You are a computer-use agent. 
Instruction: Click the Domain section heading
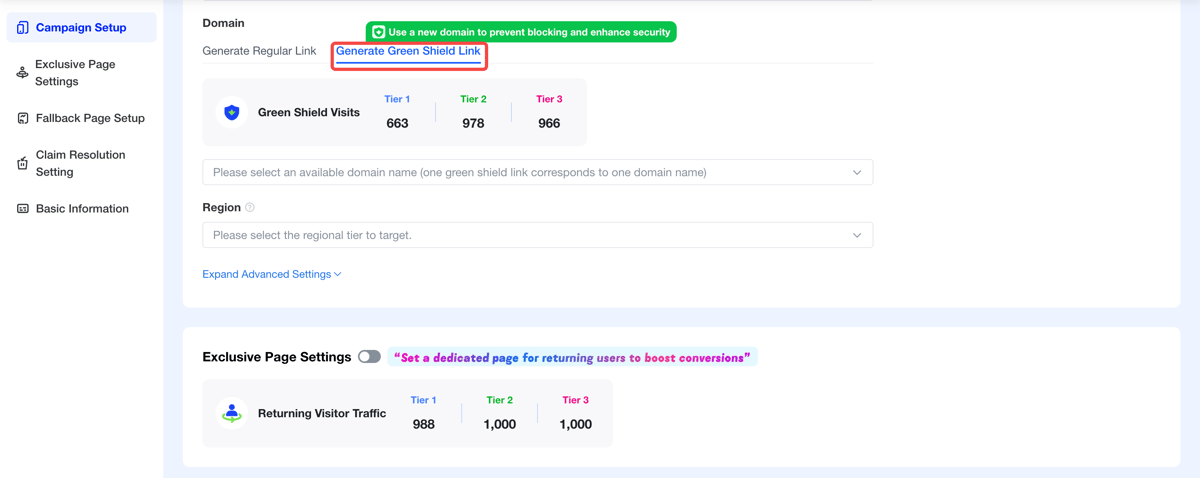(223, 23)
